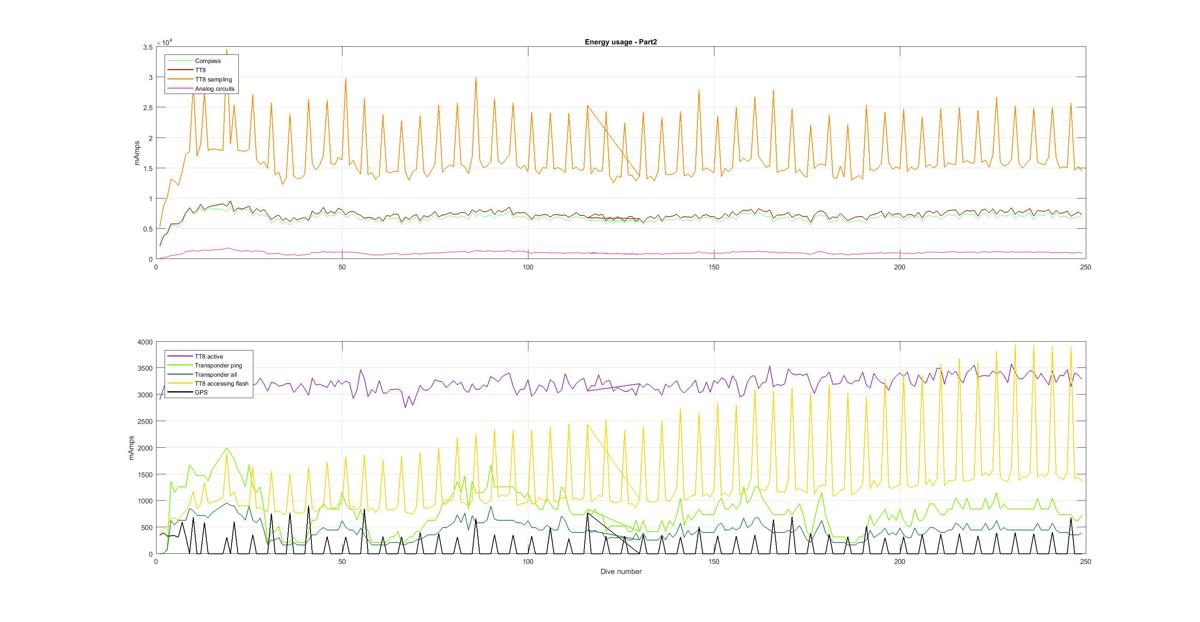Select the "TT8 active" legend entry
Screen dimensions: 1200x622
(209, 356)
